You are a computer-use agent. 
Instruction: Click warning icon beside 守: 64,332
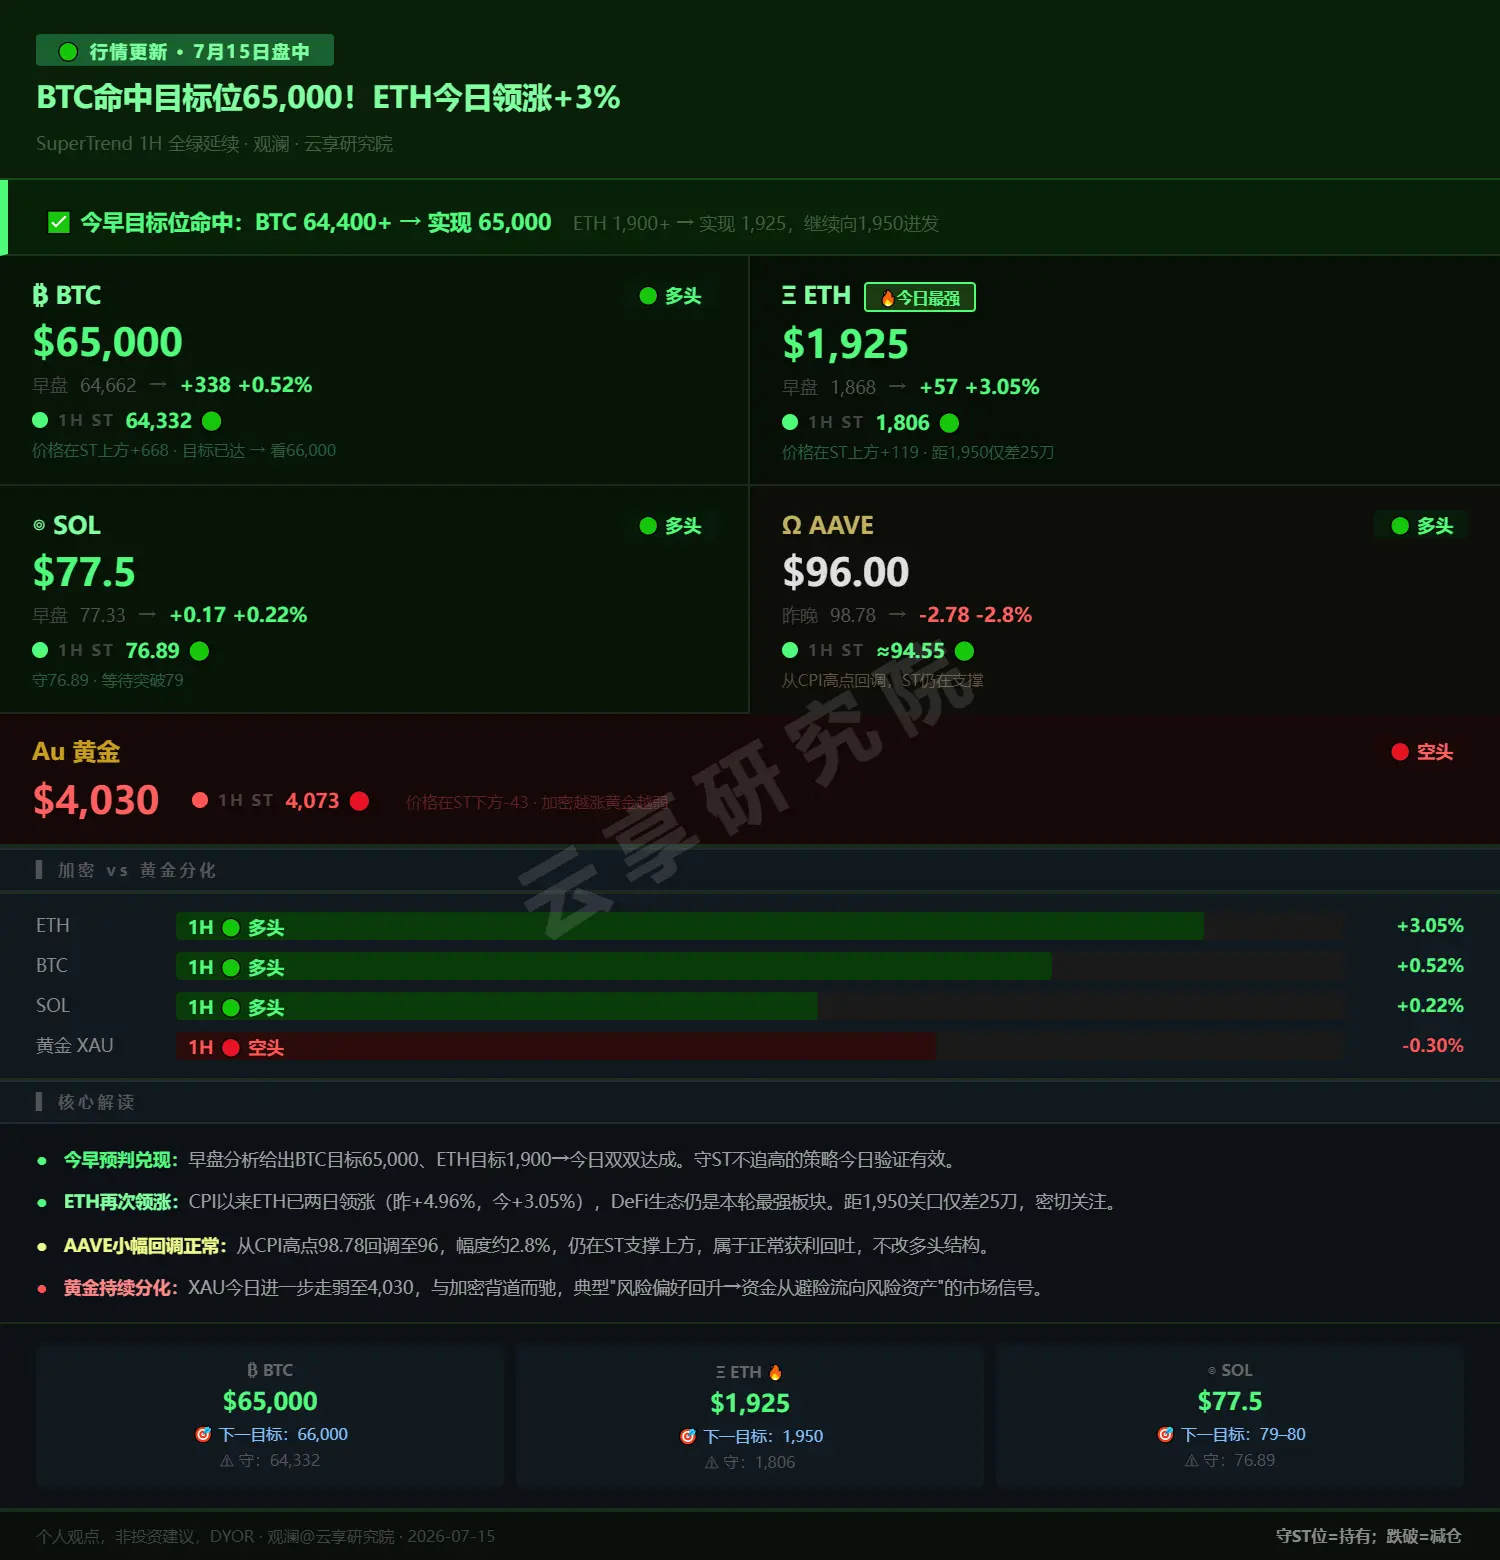(227, 1461)
